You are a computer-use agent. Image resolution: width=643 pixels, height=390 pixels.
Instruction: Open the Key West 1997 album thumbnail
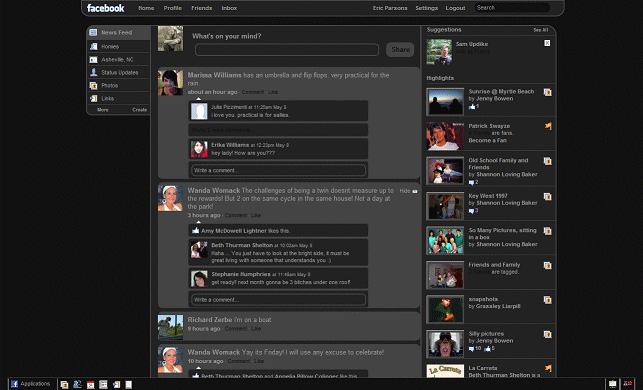tap(445, 206)
